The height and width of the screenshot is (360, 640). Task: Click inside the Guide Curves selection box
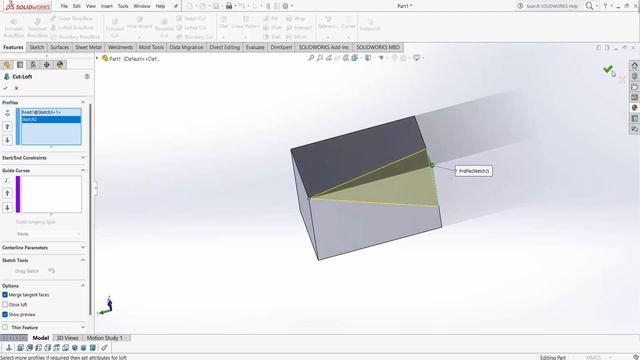51,194
